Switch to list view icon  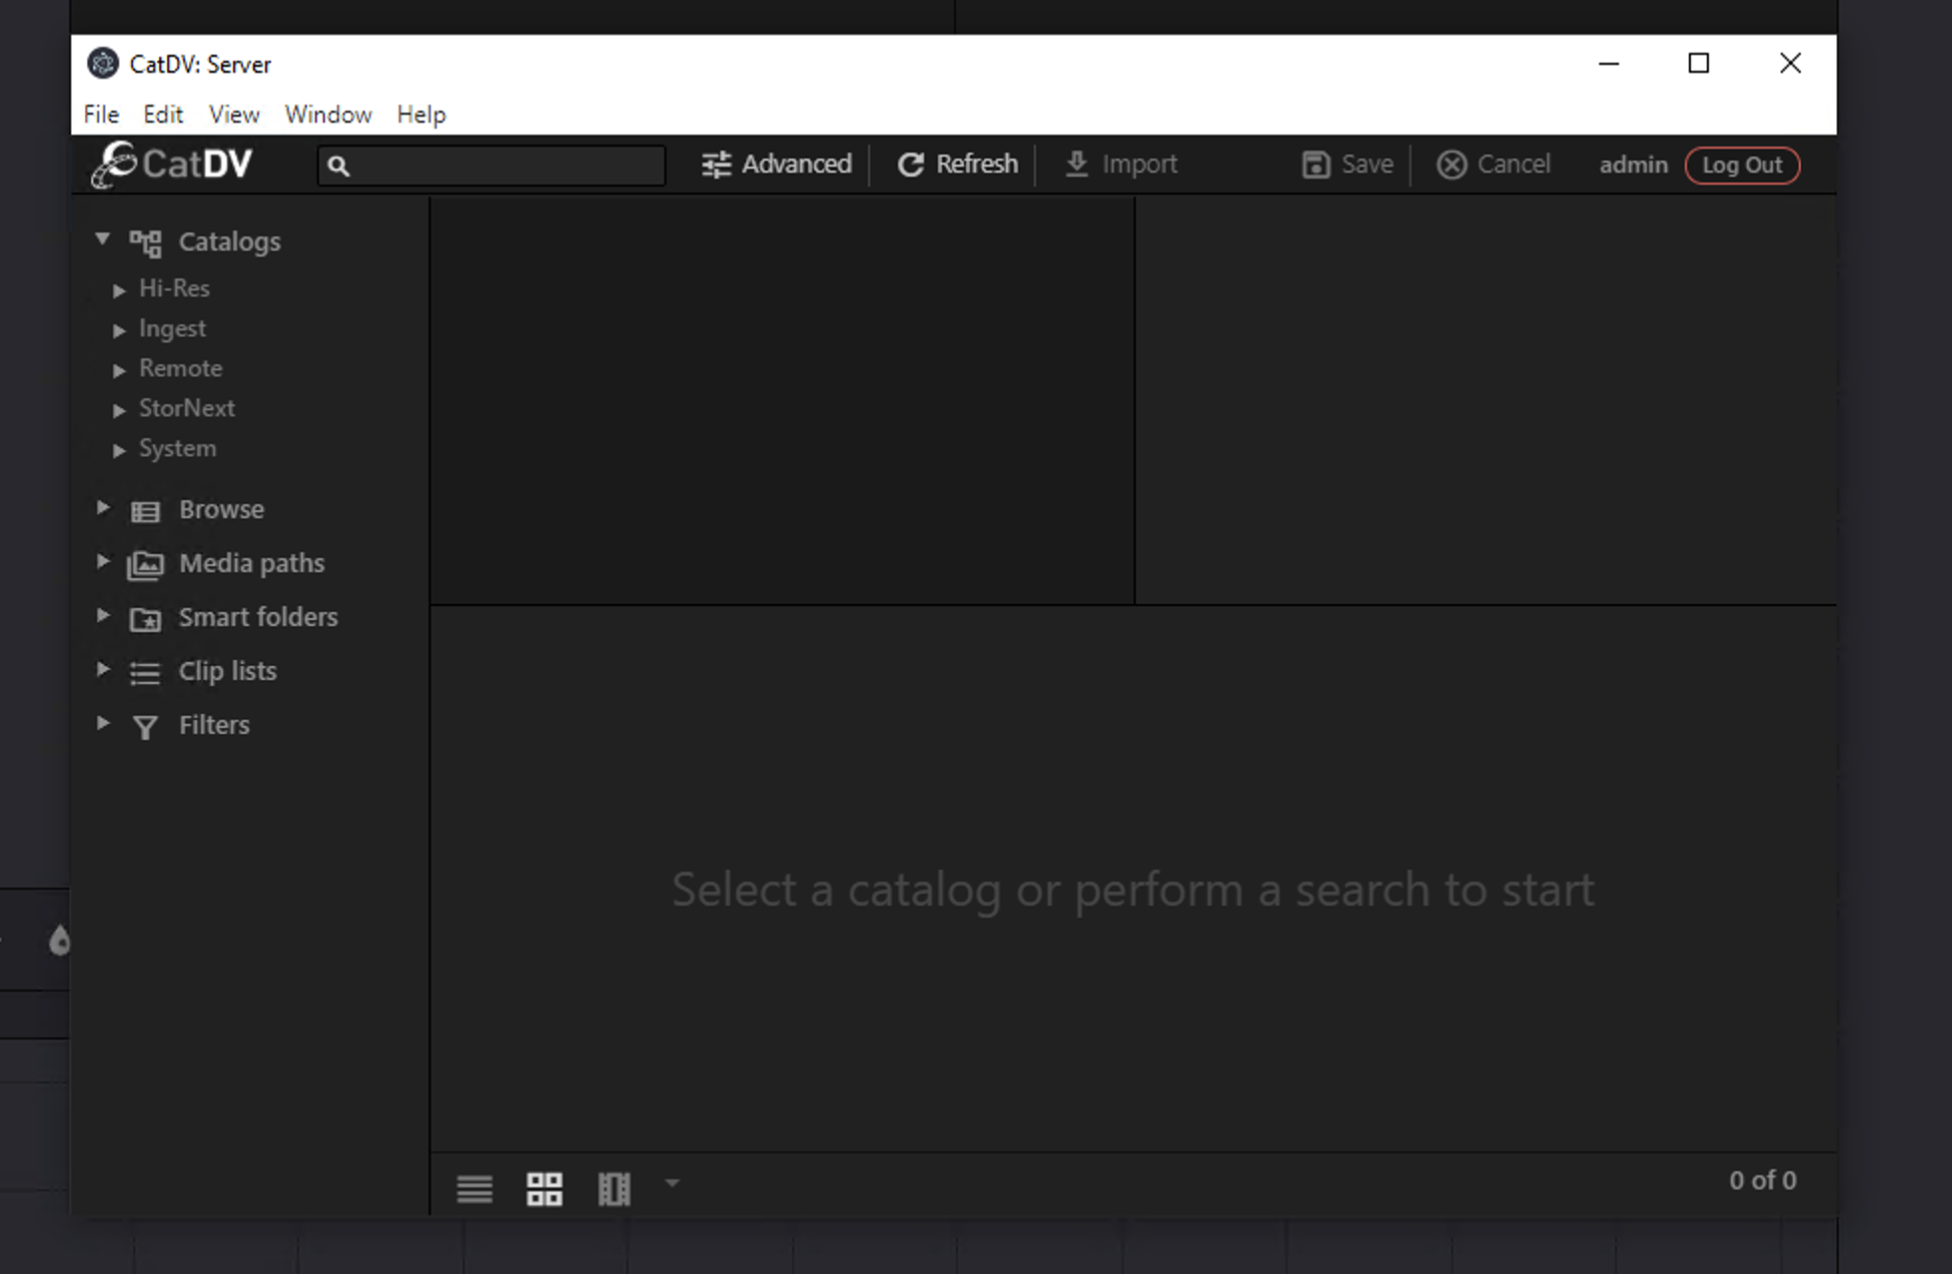(474, 1189)
